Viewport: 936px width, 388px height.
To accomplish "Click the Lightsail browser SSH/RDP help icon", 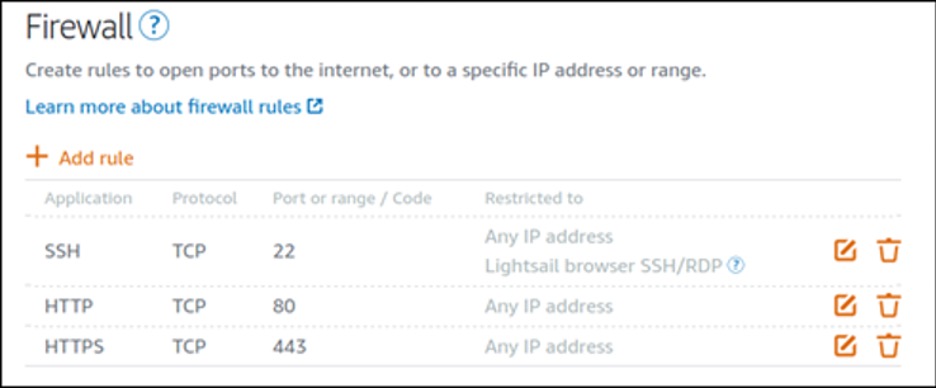I will tap(736, 266).
